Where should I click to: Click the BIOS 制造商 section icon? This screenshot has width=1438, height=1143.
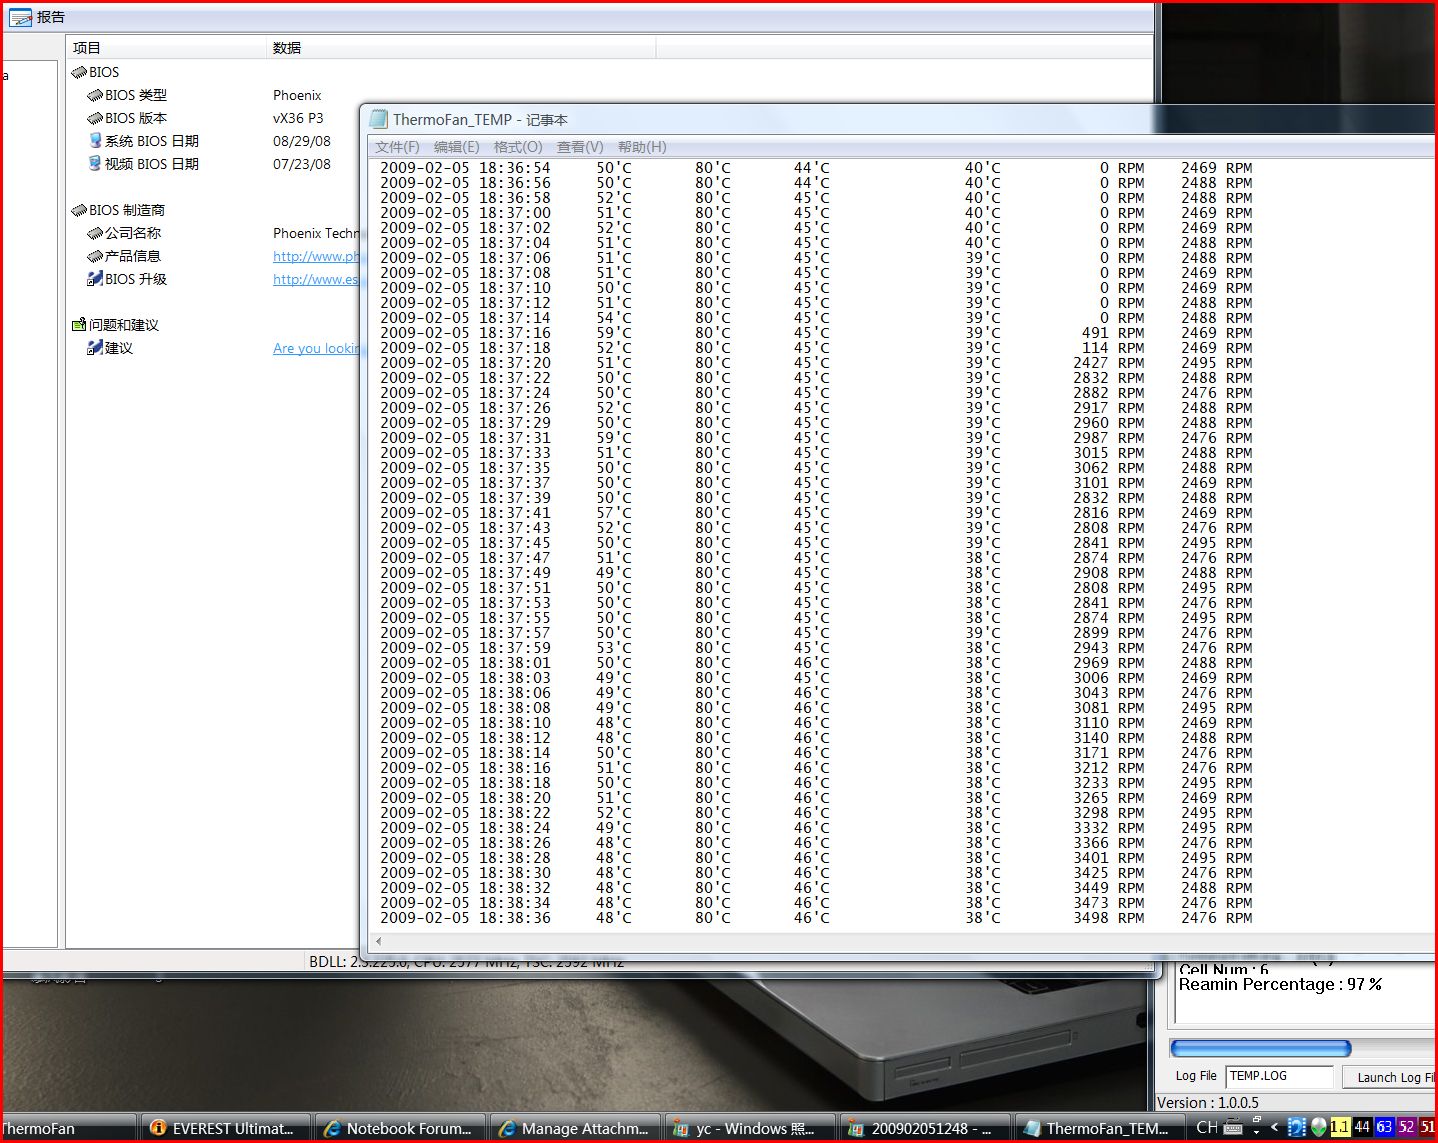point(79,210)
